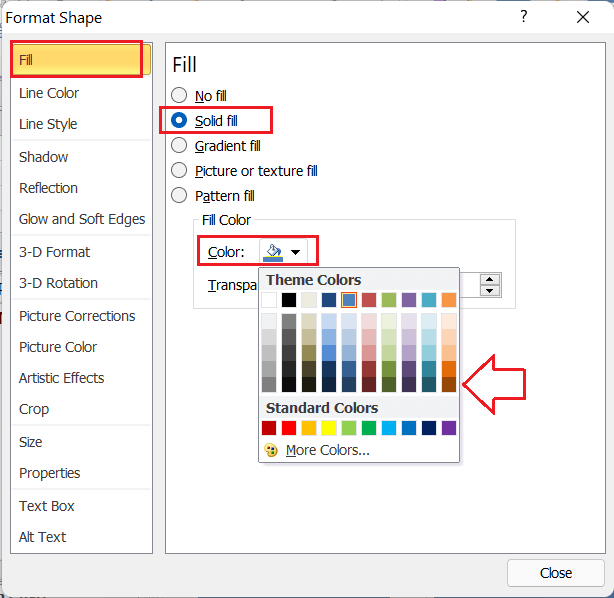Select the Solid fill radio button
The width and height of the screenshot is (614, 598).
pyautogui.click(x=179, y=120)
